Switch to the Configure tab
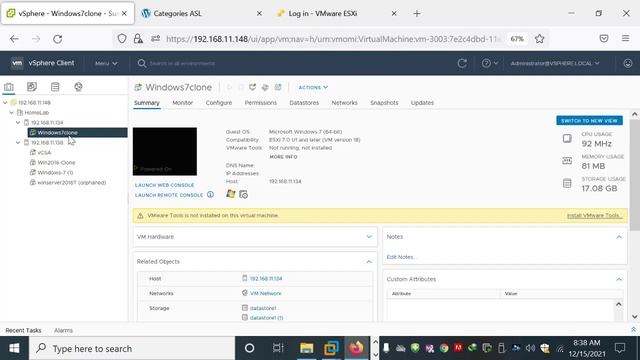Image resolution: width=640 pixels, height=360 pixels. [x=219, y=103]
